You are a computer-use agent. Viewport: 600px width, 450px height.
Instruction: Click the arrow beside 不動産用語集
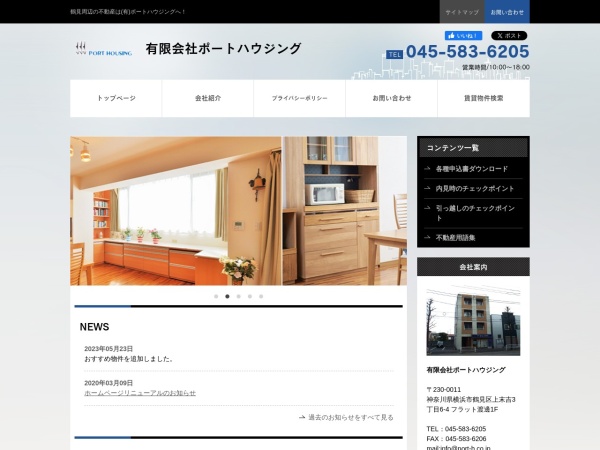tap(427, 237)
